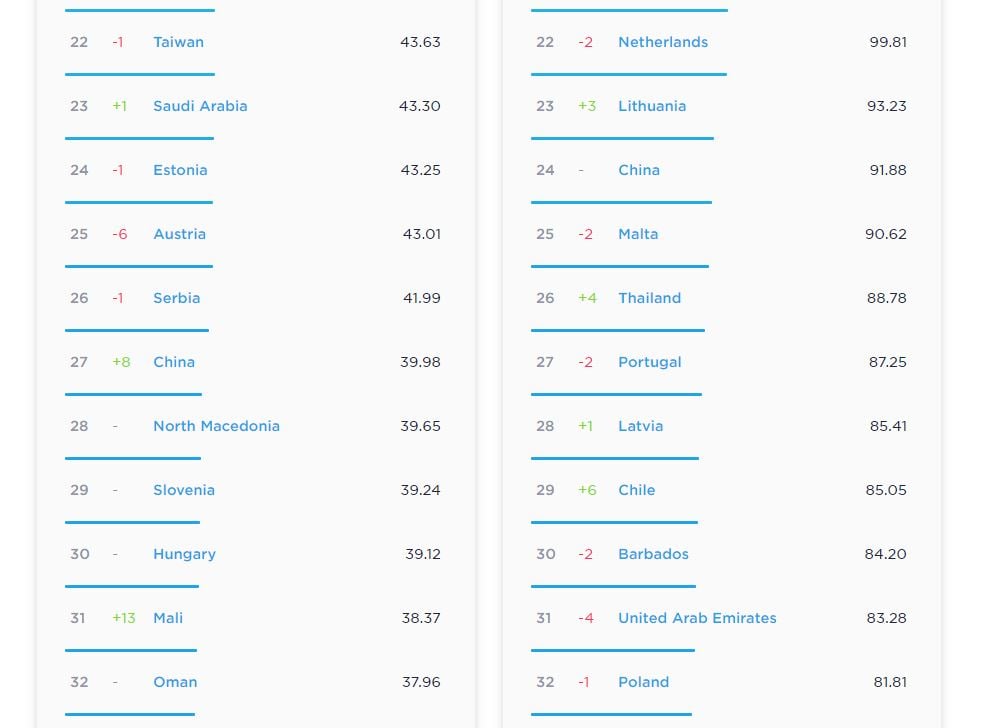The width and height of the screenshot is (982, 728).
Task: Click China ranked 27 in left list
Action: [x=174, y=362]
